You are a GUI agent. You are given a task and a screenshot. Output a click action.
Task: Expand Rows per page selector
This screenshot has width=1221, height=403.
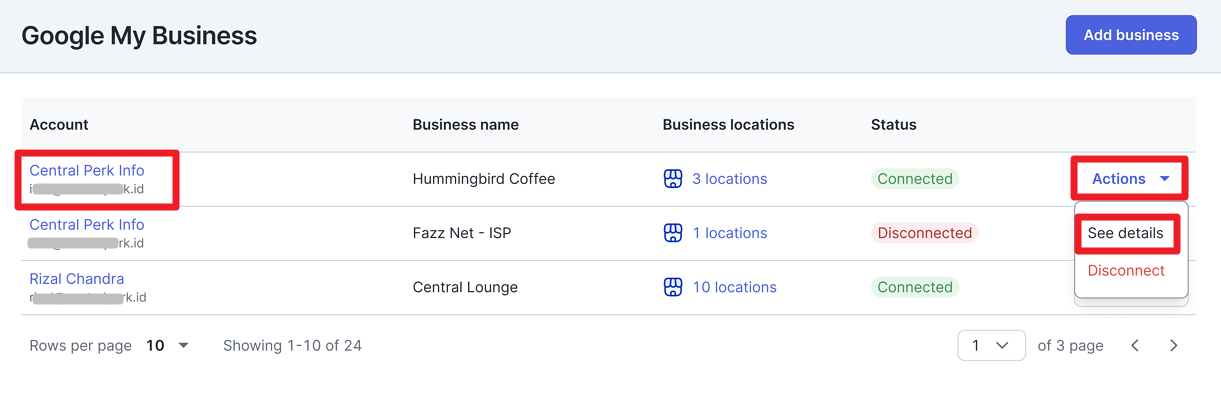[x=167, y=345]
